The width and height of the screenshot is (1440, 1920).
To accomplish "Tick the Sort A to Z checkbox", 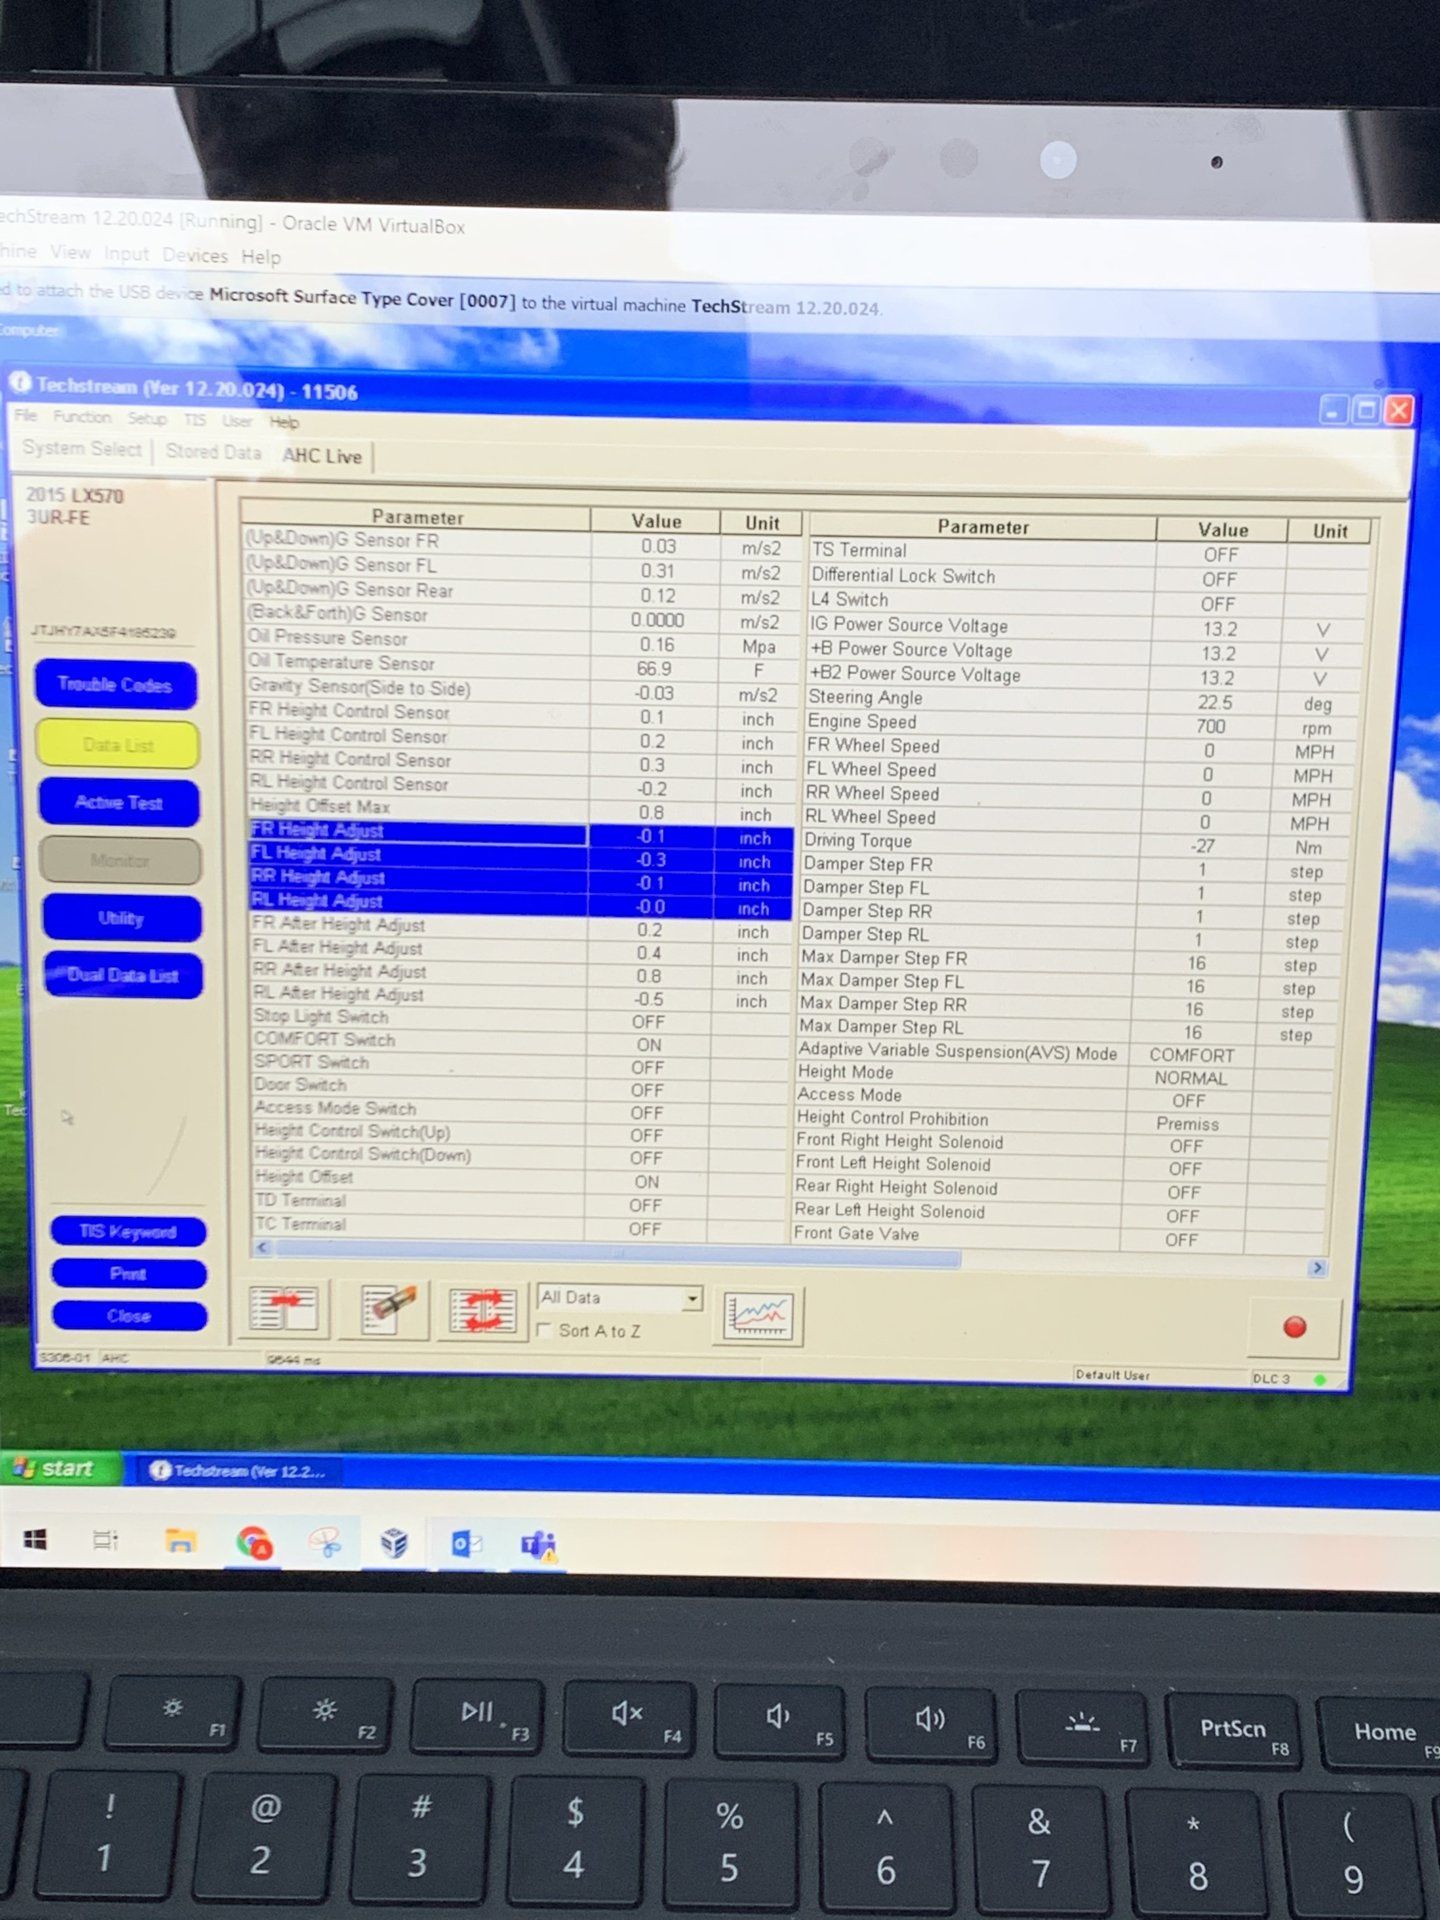I will click(x=545, y=1329).
